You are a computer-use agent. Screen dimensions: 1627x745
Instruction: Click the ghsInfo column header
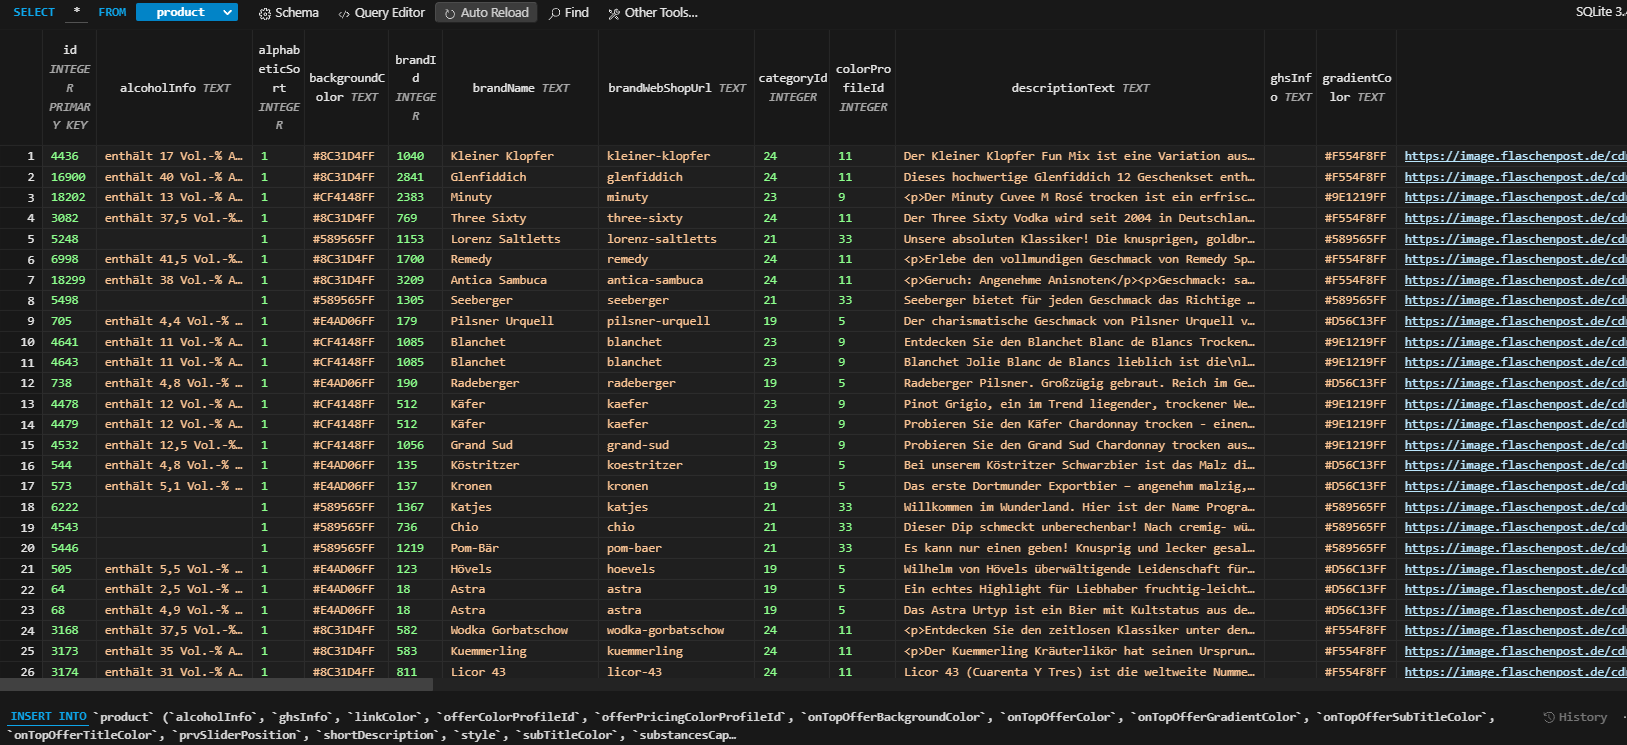coord(1290,87)
